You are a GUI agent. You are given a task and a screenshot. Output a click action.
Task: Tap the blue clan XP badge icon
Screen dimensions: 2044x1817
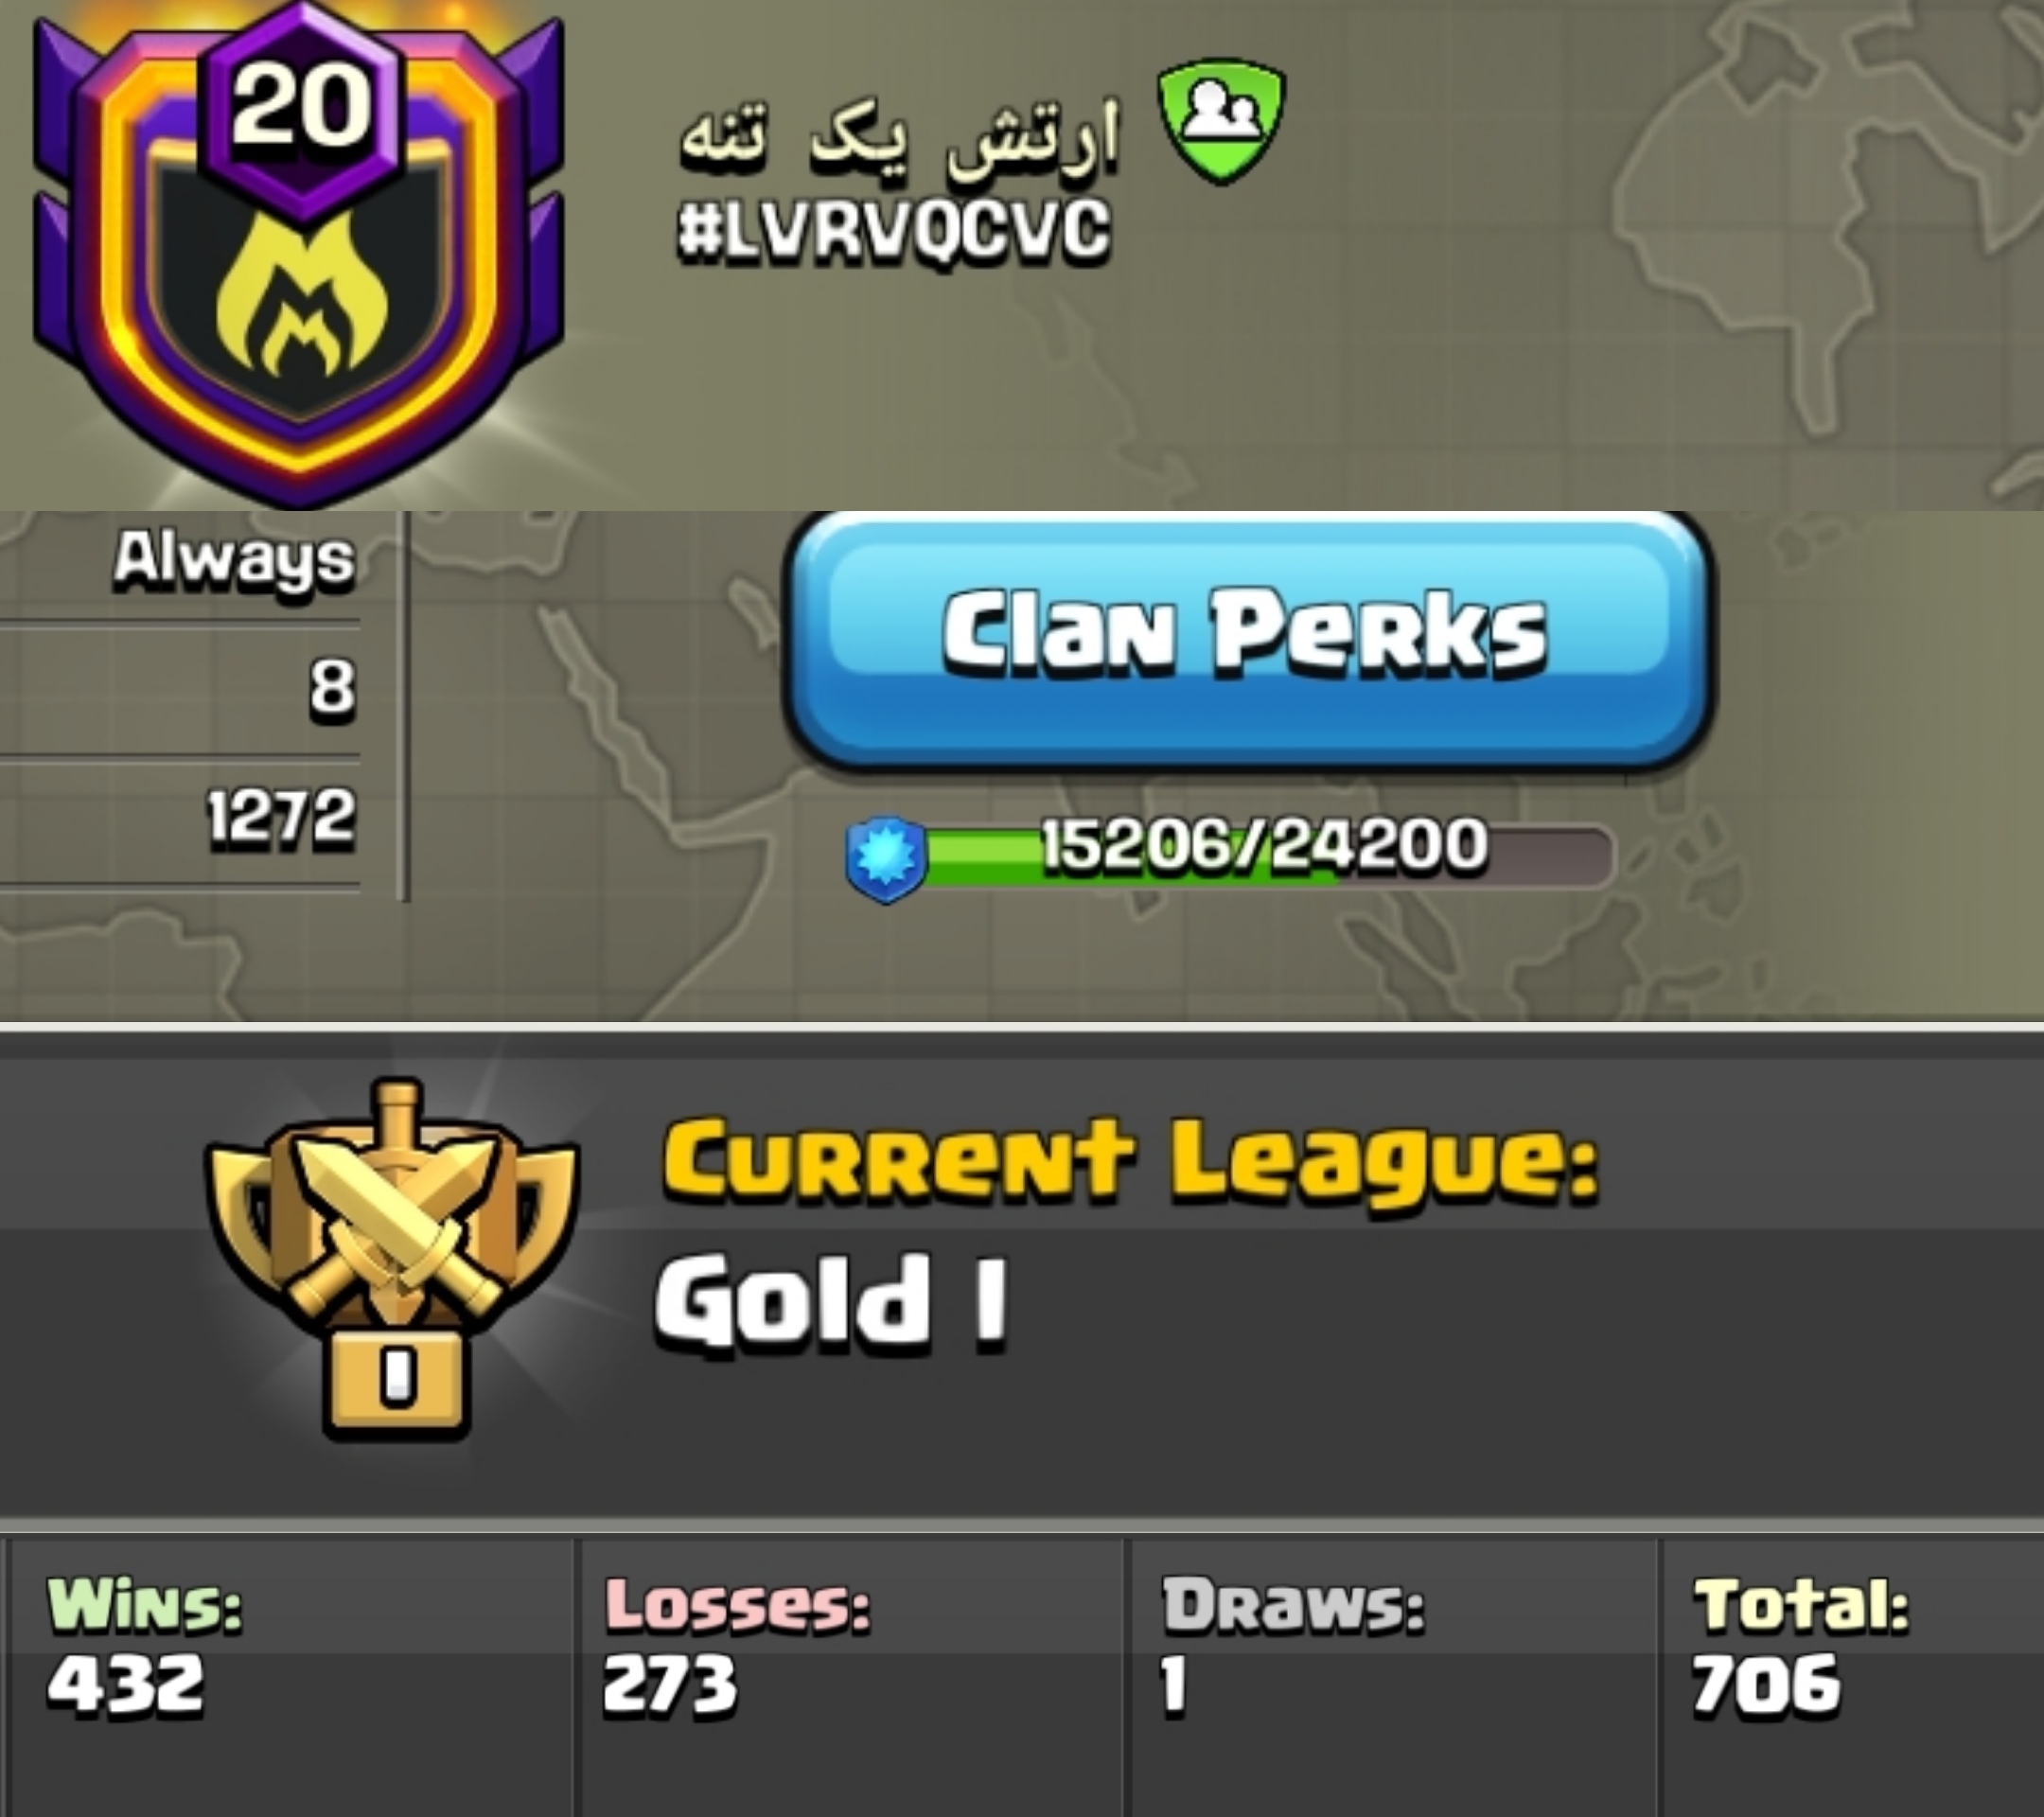(x=885, y=859)
